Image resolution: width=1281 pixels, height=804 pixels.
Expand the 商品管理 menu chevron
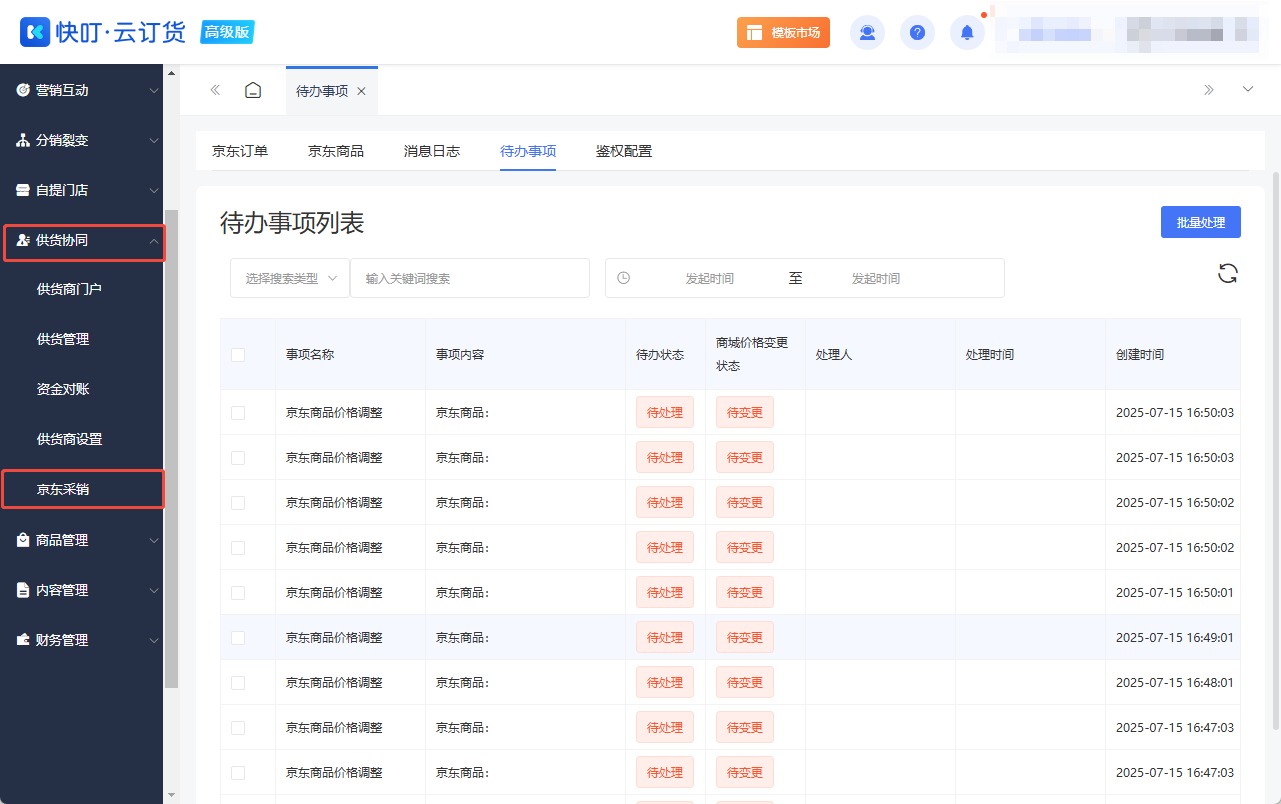tap(153, 541)
